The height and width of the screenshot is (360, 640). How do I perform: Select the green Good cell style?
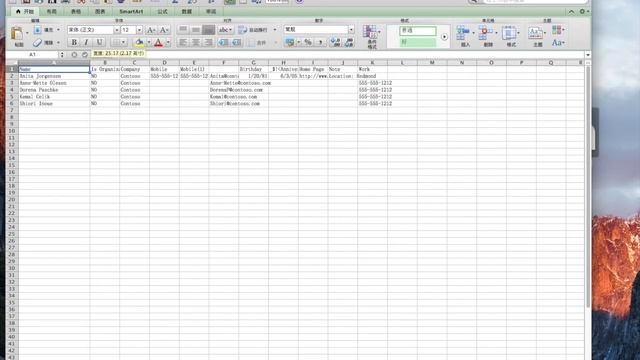pos(418,42)
